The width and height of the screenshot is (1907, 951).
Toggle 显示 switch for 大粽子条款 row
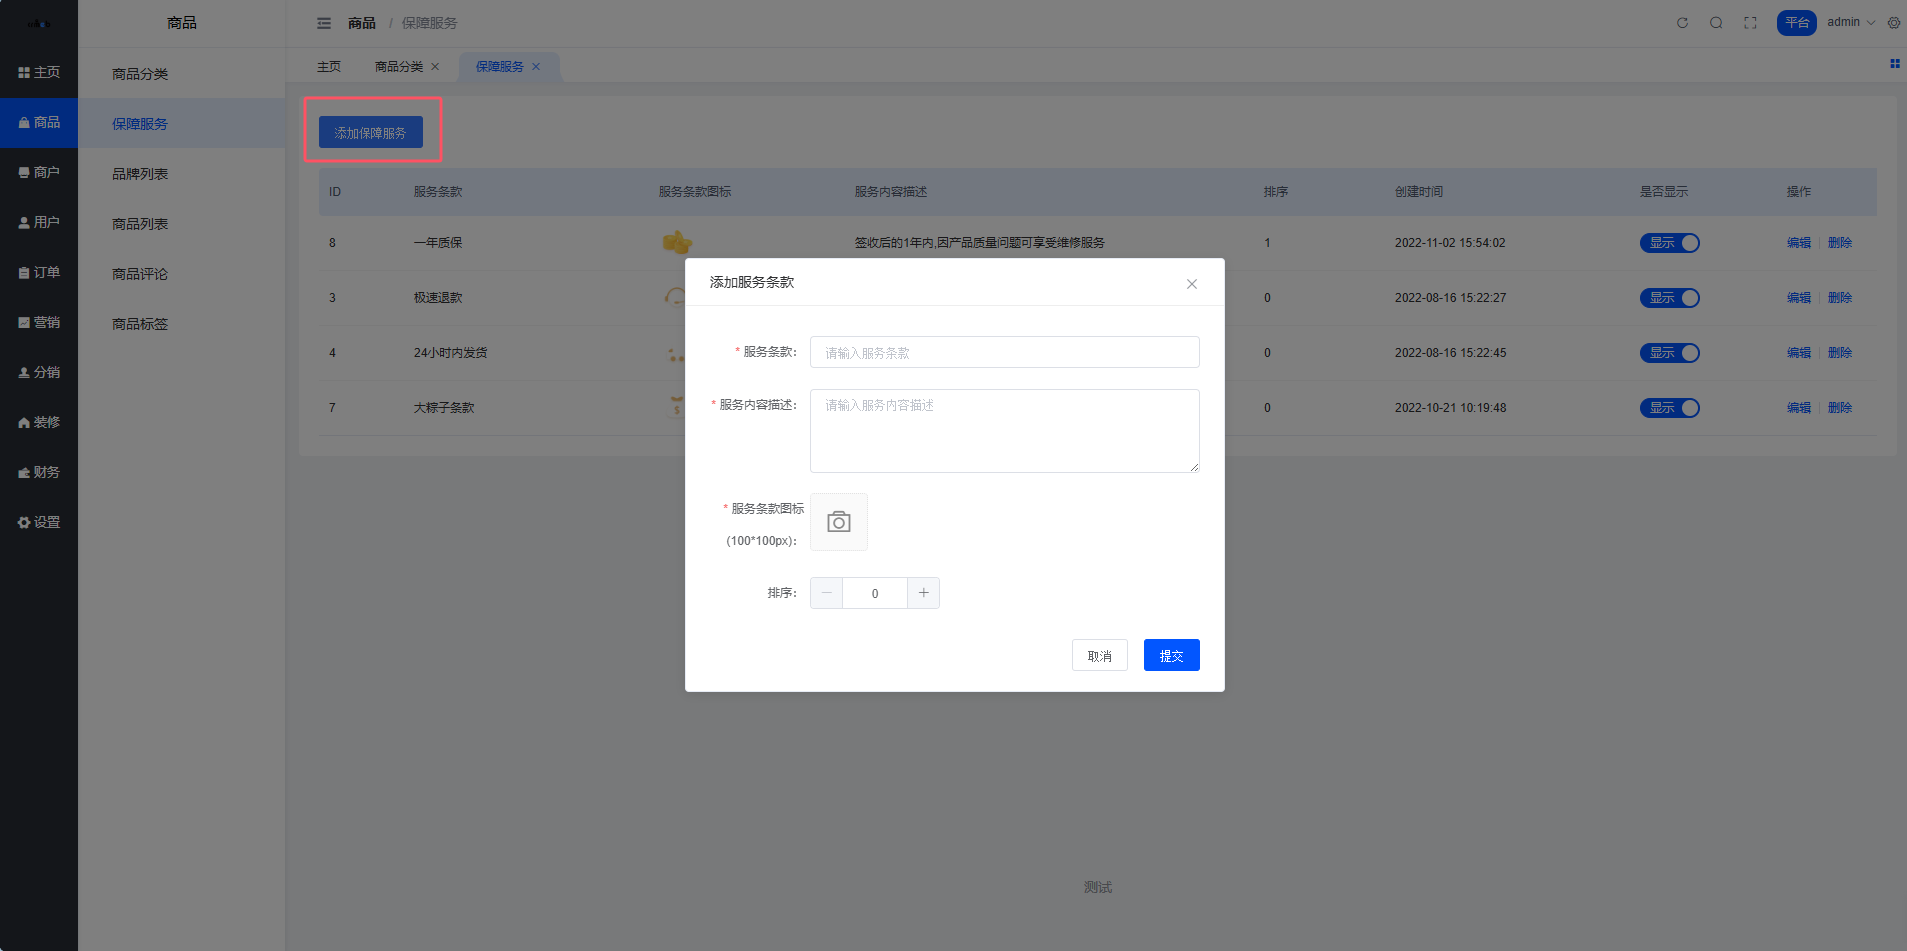[1669, 408]
